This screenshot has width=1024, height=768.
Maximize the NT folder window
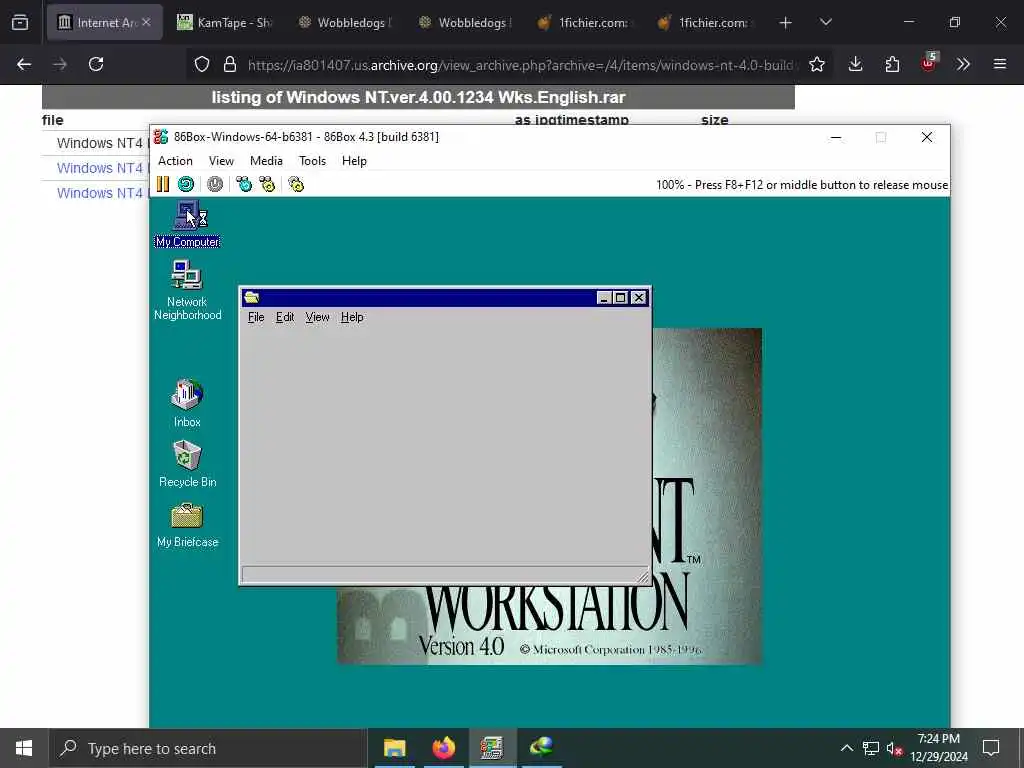[x=620, y=298]
